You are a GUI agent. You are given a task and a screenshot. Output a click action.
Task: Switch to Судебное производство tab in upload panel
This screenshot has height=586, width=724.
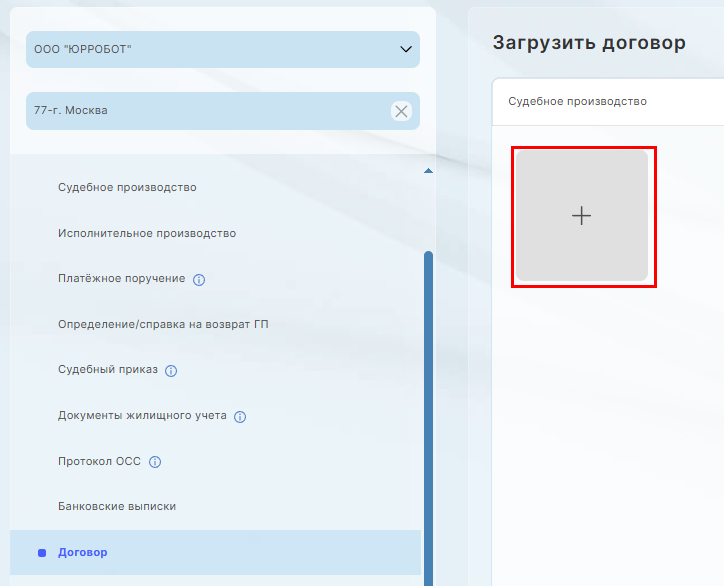tap(577, 101)
